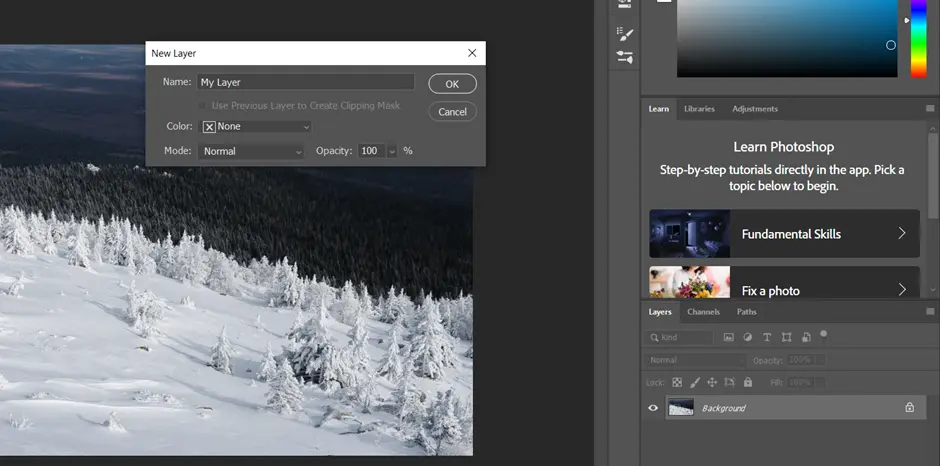Select the Layers tab

pyautogui.click(x=659, y=312)
